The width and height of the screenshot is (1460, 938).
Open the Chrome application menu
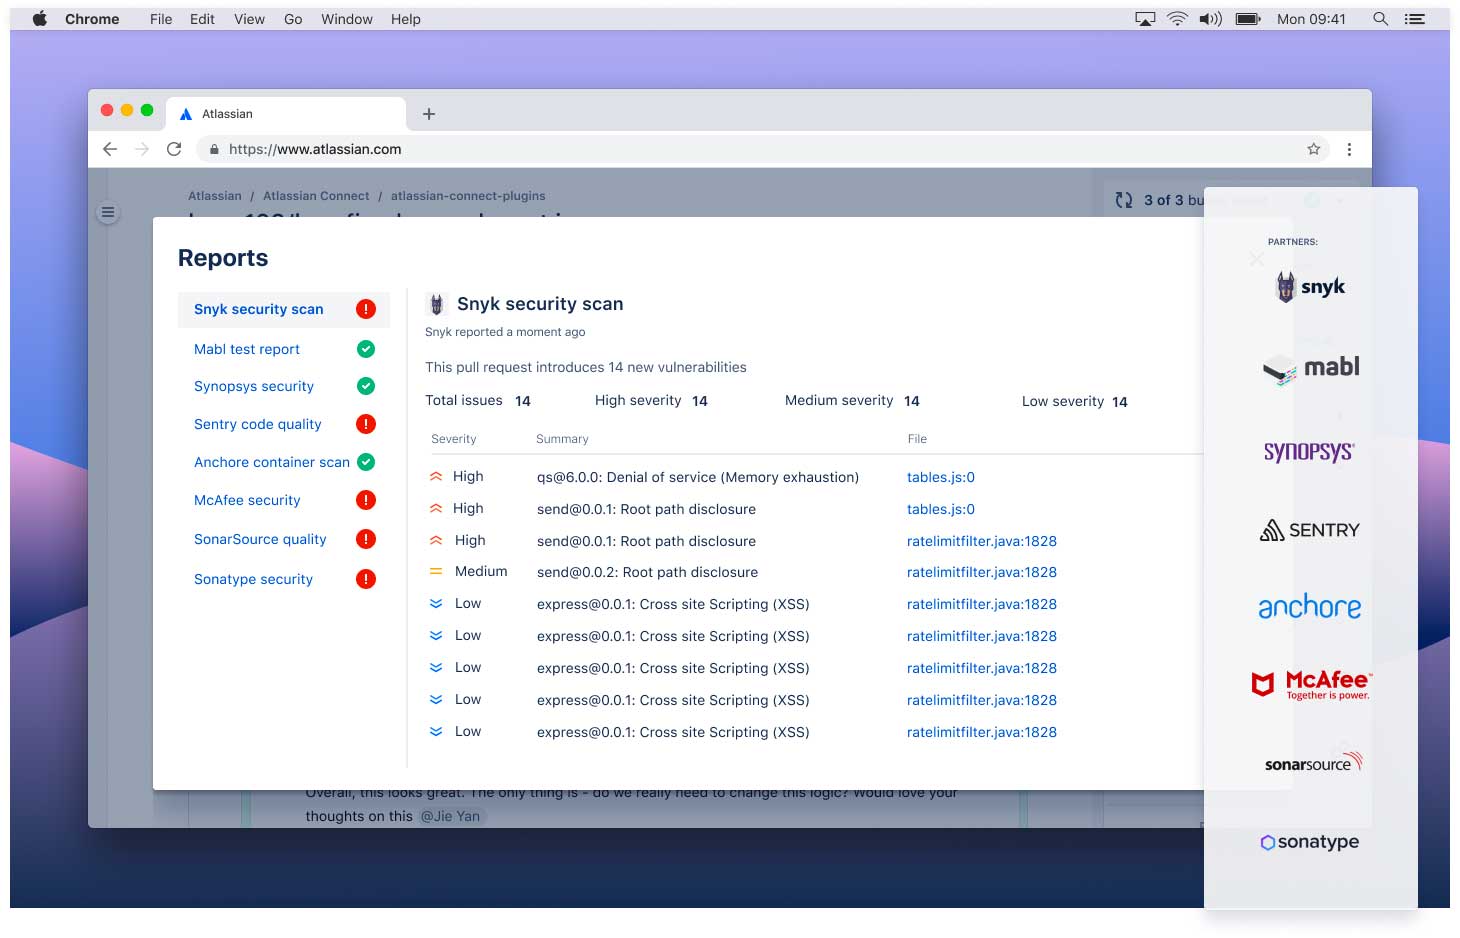tap(92, 19)
